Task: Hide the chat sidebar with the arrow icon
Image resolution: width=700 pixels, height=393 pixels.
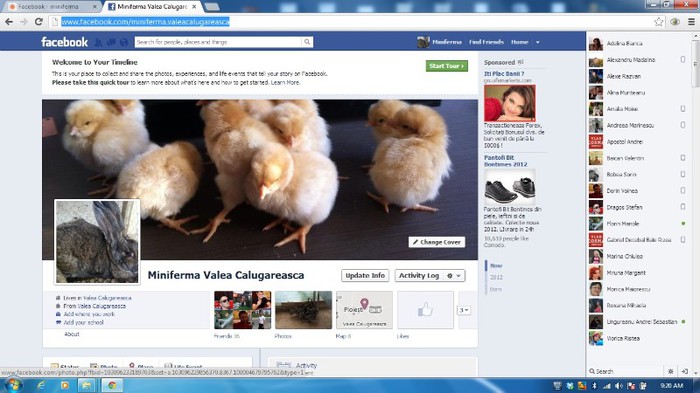Action: (684, 371)
